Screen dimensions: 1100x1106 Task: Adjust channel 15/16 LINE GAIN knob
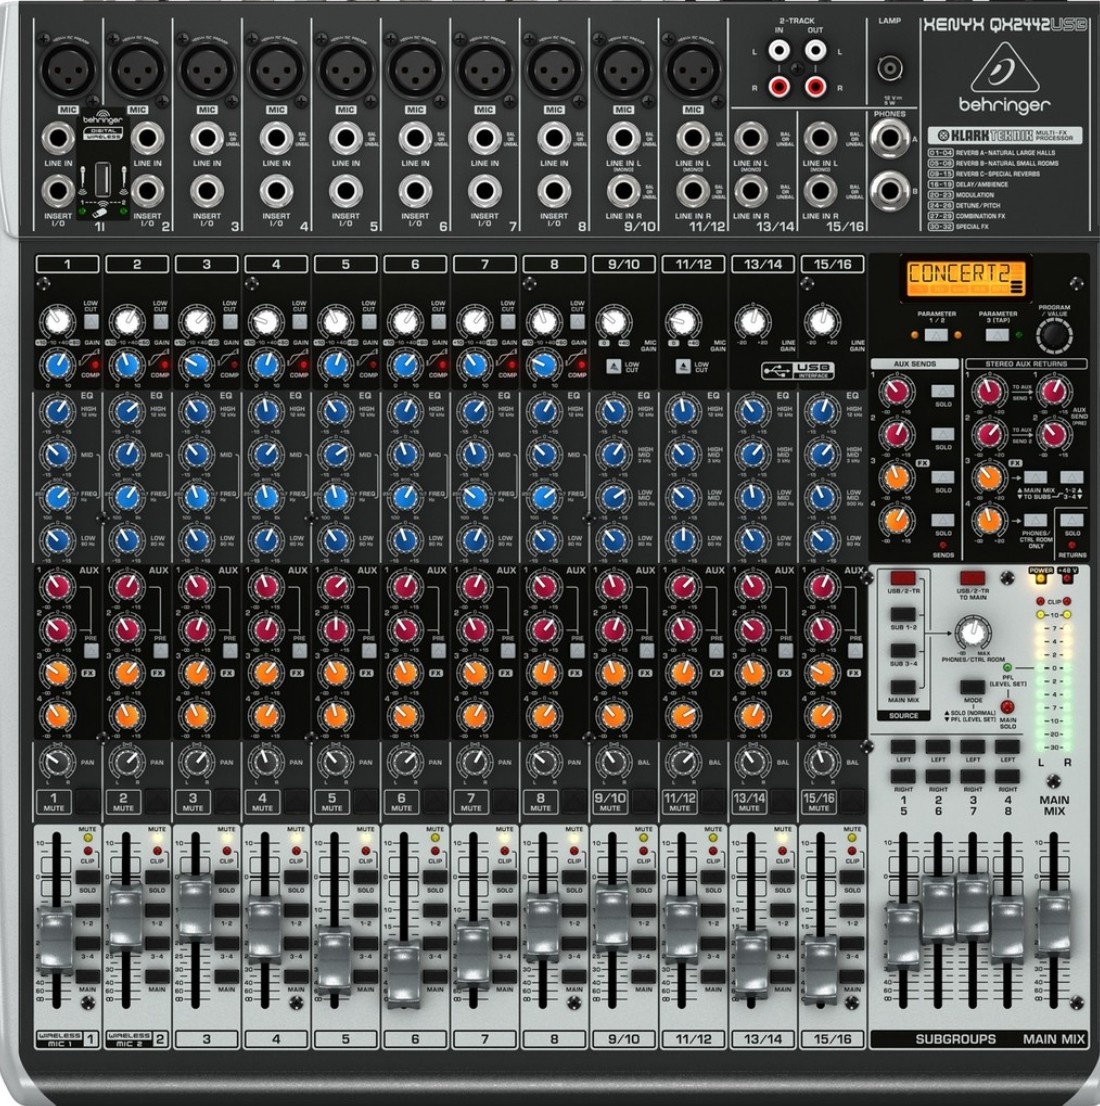pyautogui.click(x=821, y=322)
